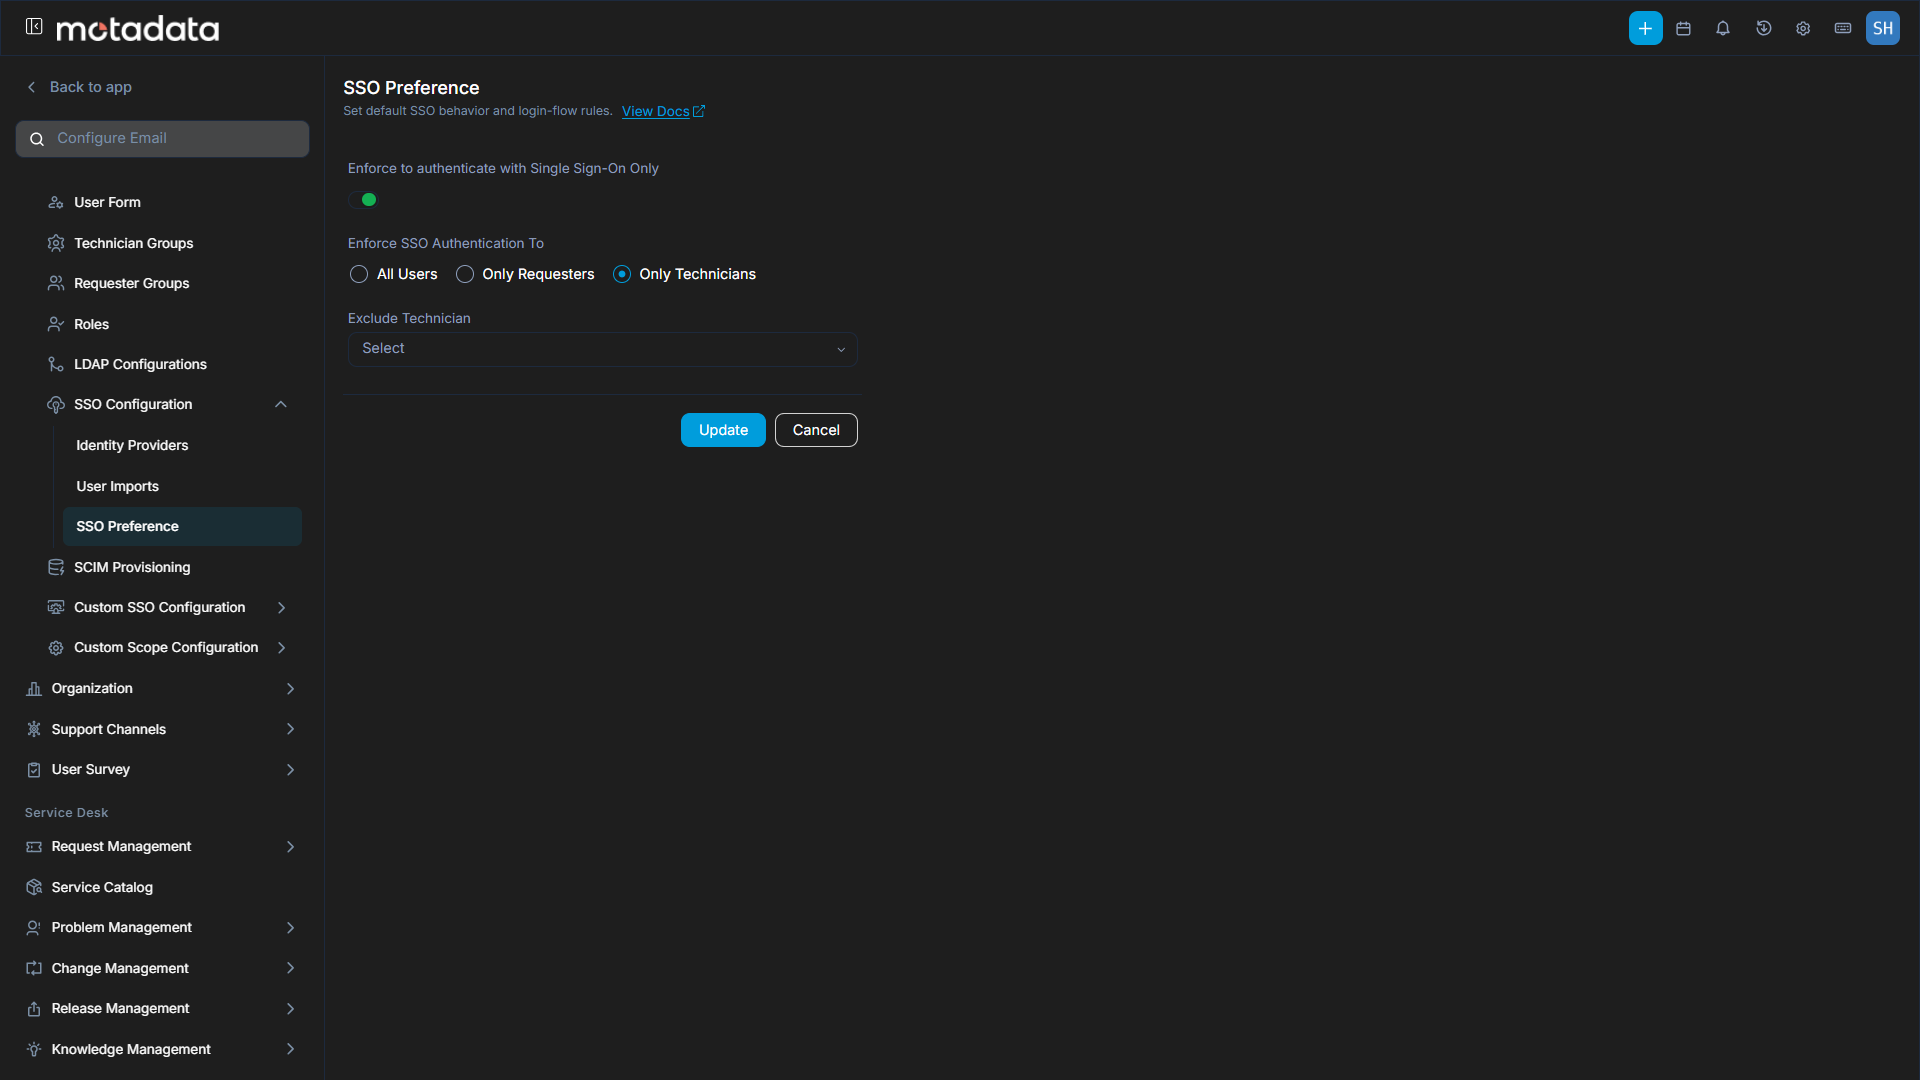1920x1080 pixels.
Task: Click the User Form icon
Action: pos(56,202)
